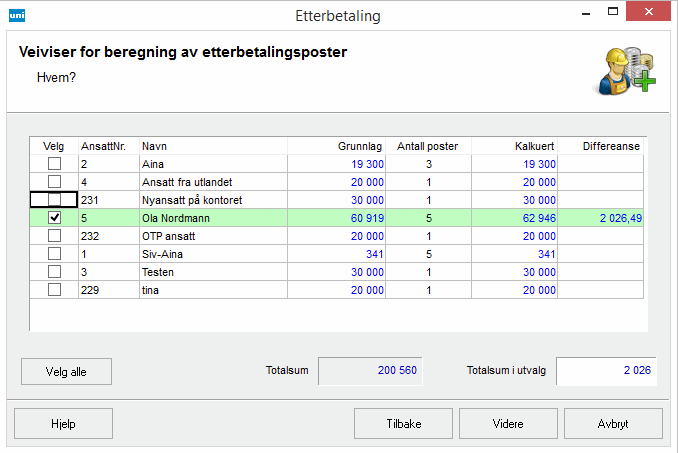Click the Totalsum i utvalg field
678x453 pixels.
point(606,371)
